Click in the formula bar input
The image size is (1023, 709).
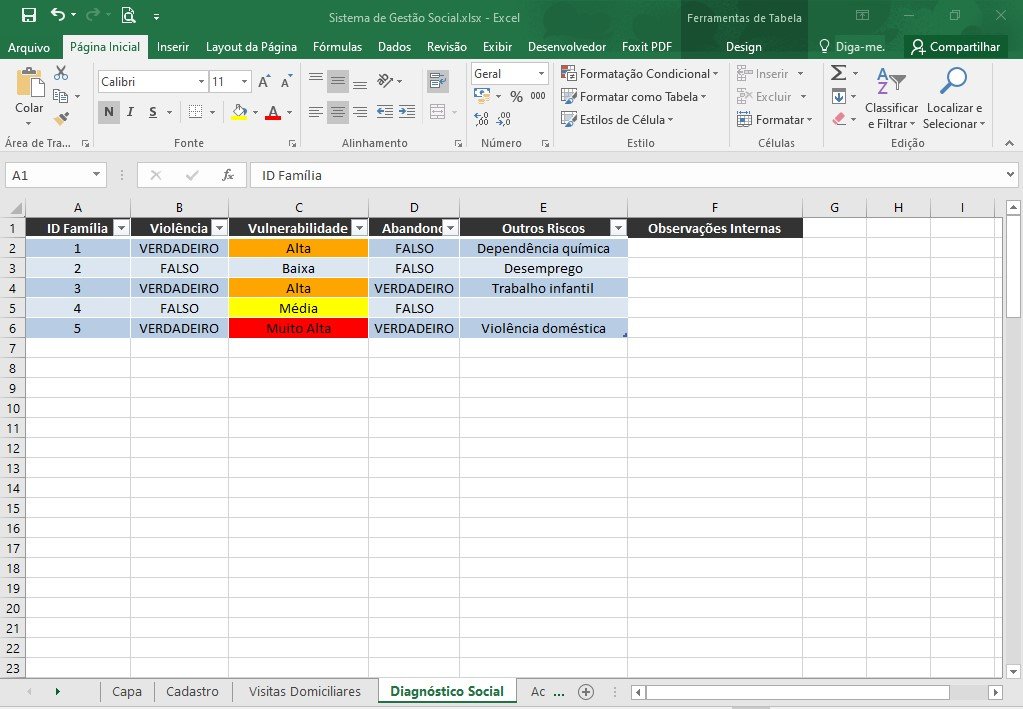(x=626, y=175)
